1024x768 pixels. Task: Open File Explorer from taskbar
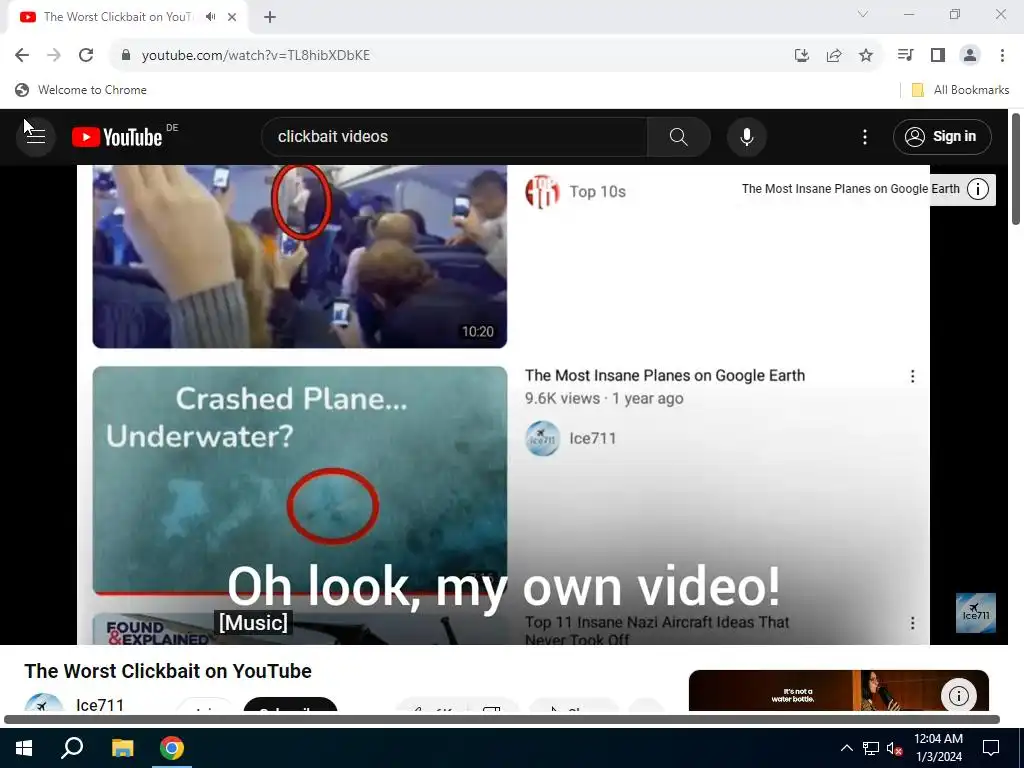pos(122,748)
